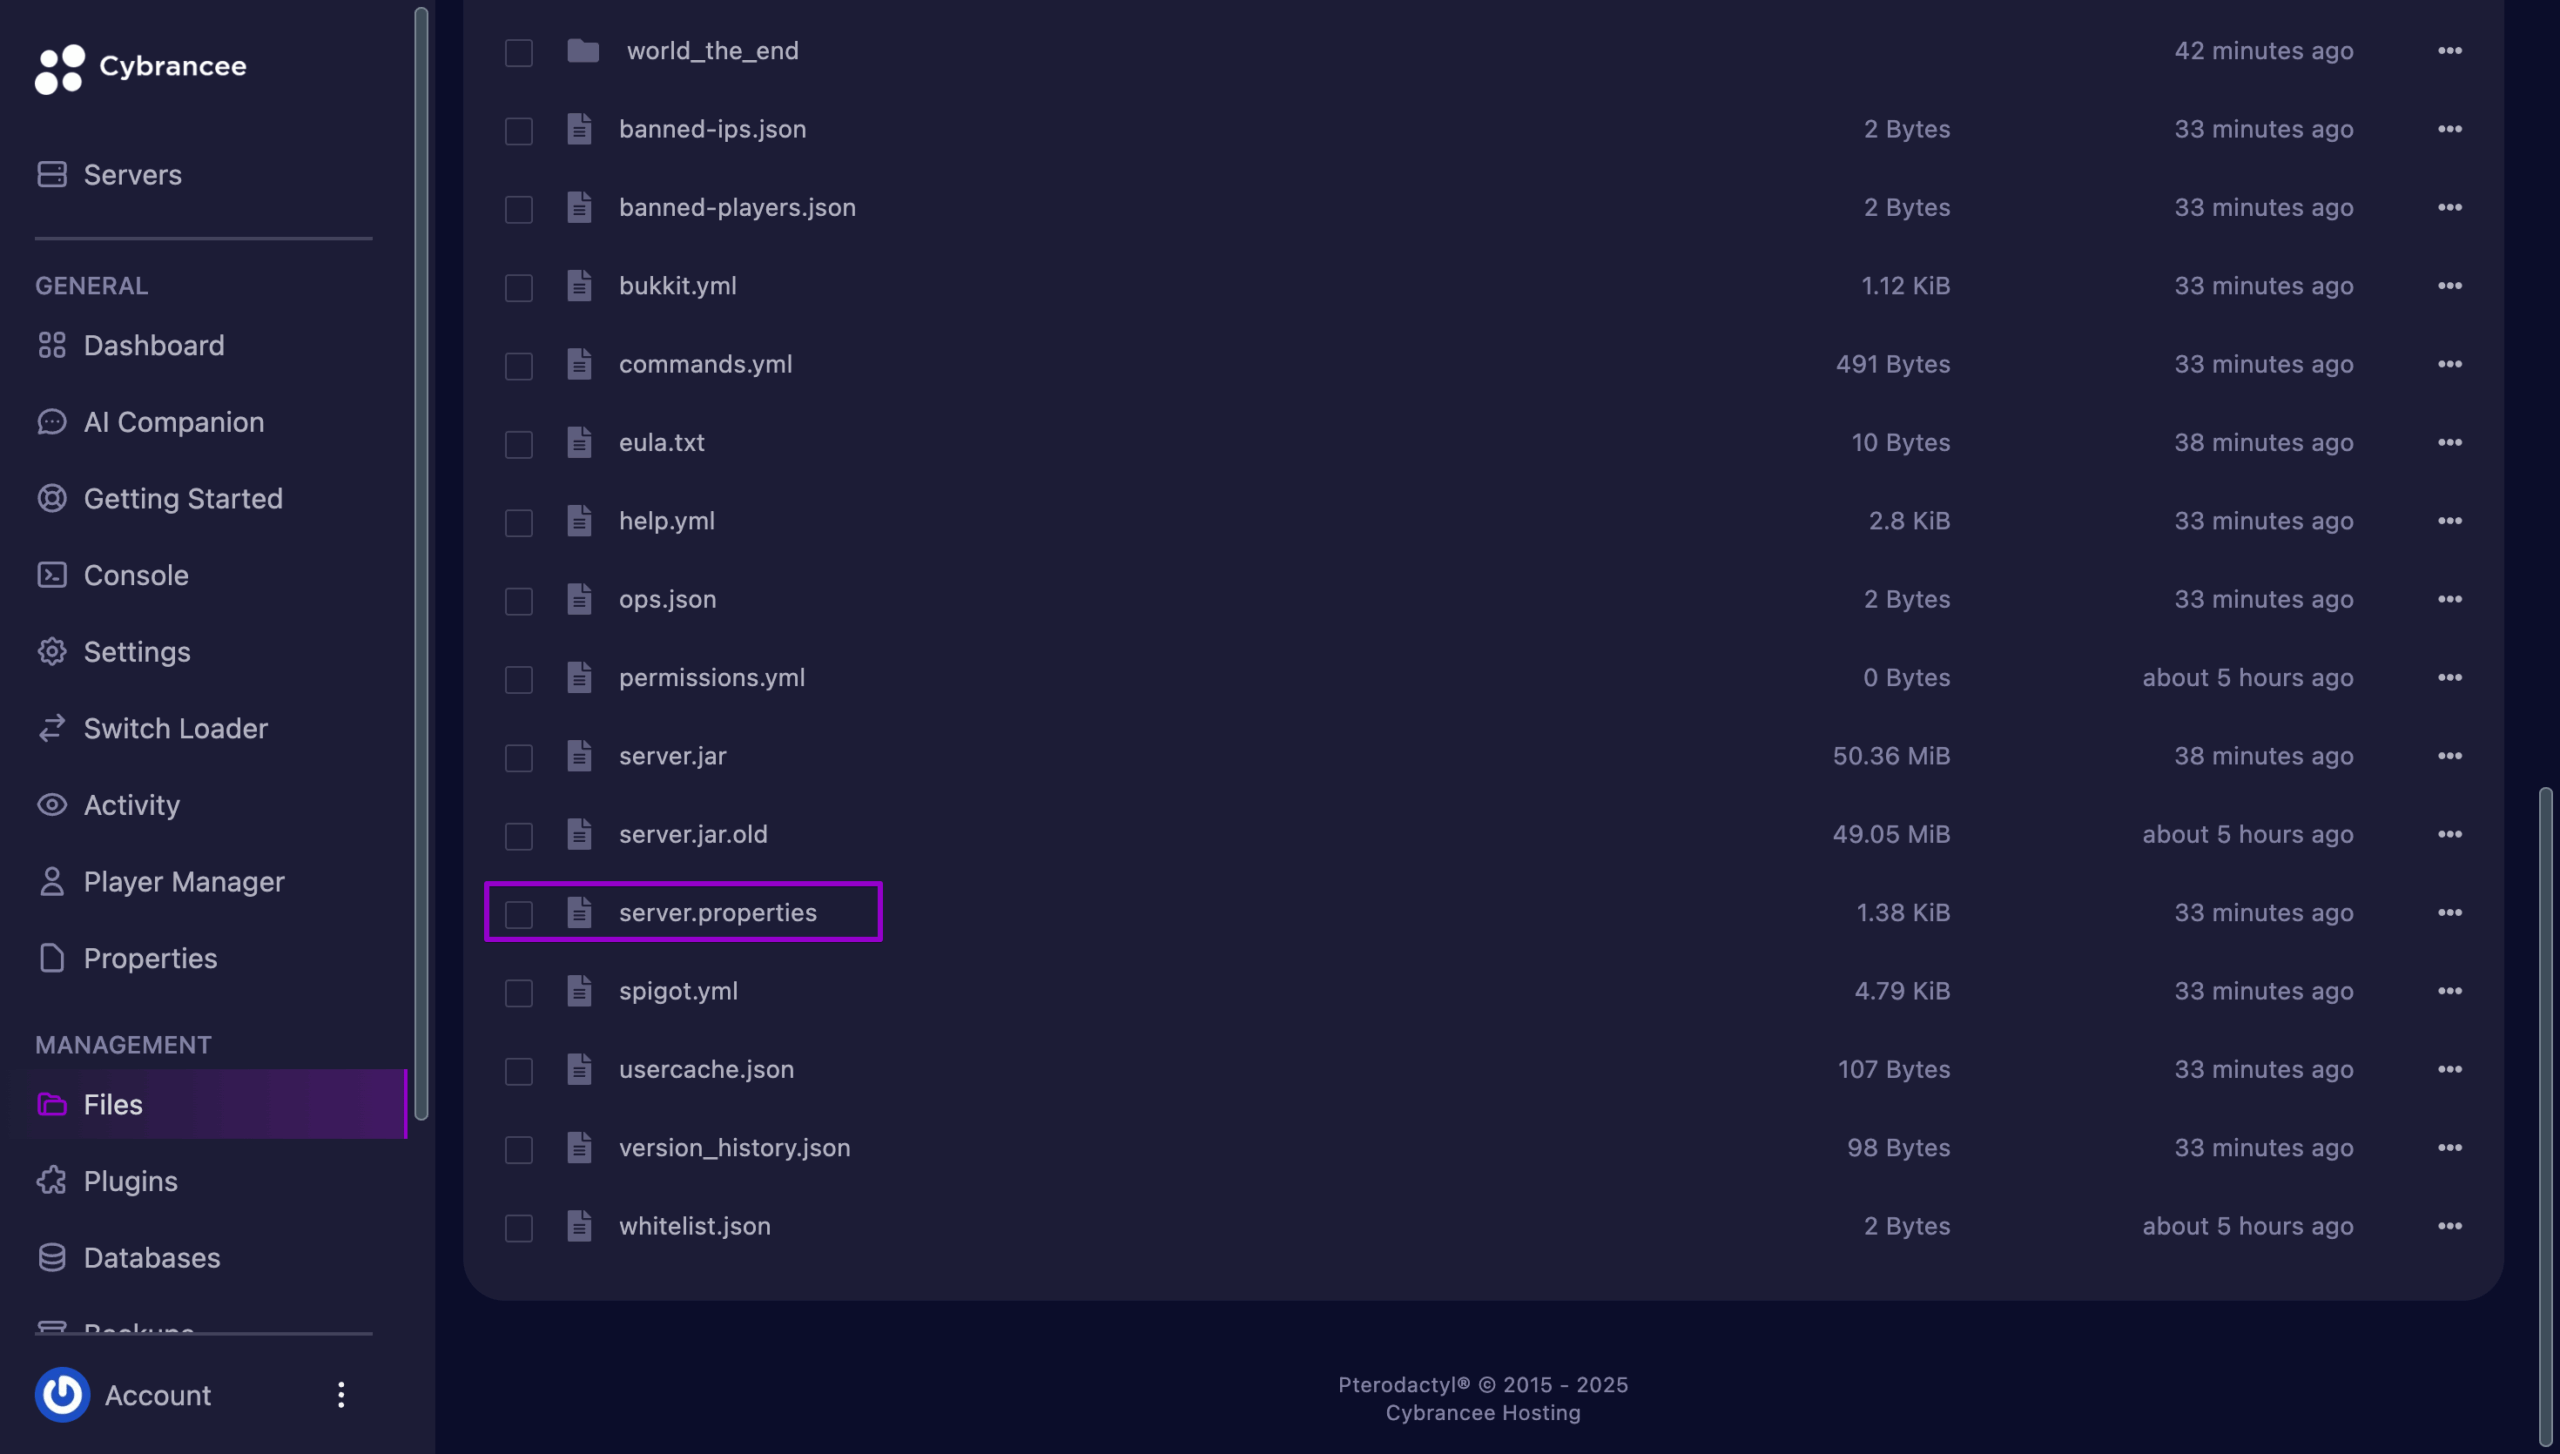Open Player Manager in the sidebar
This screenshot has width=2560, height=1454.
pyautogui.click(x=184, y=882)
